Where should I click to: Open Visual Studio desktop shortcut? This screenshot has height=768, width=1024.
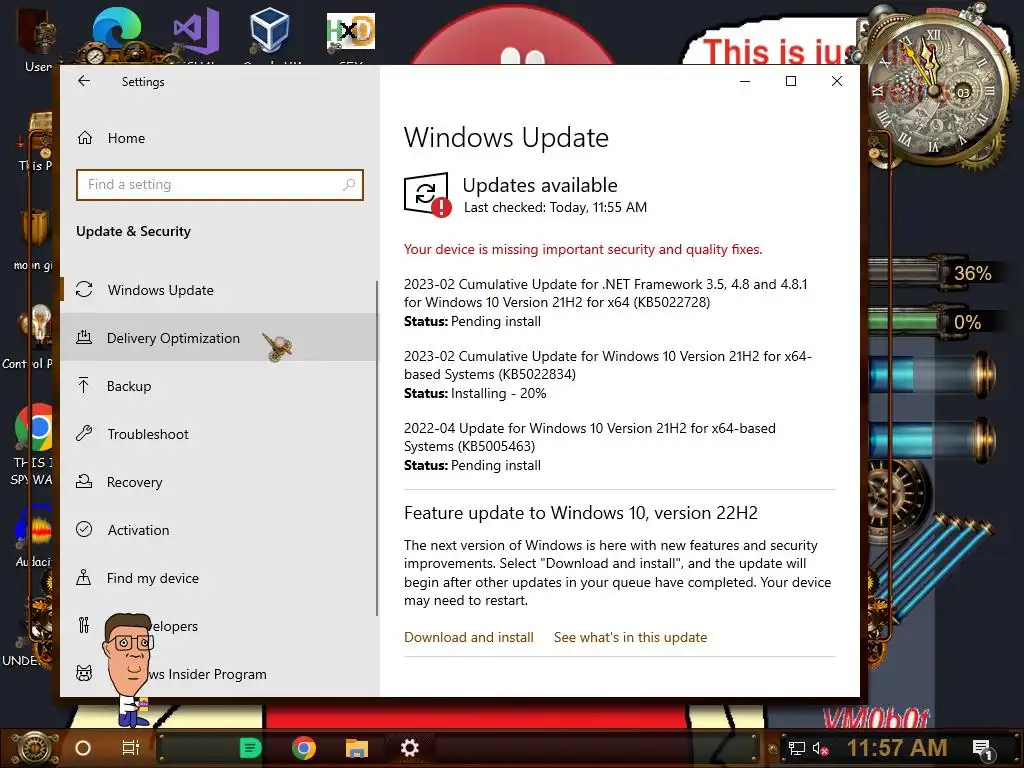pyautogui.click(x=196, y=33)
